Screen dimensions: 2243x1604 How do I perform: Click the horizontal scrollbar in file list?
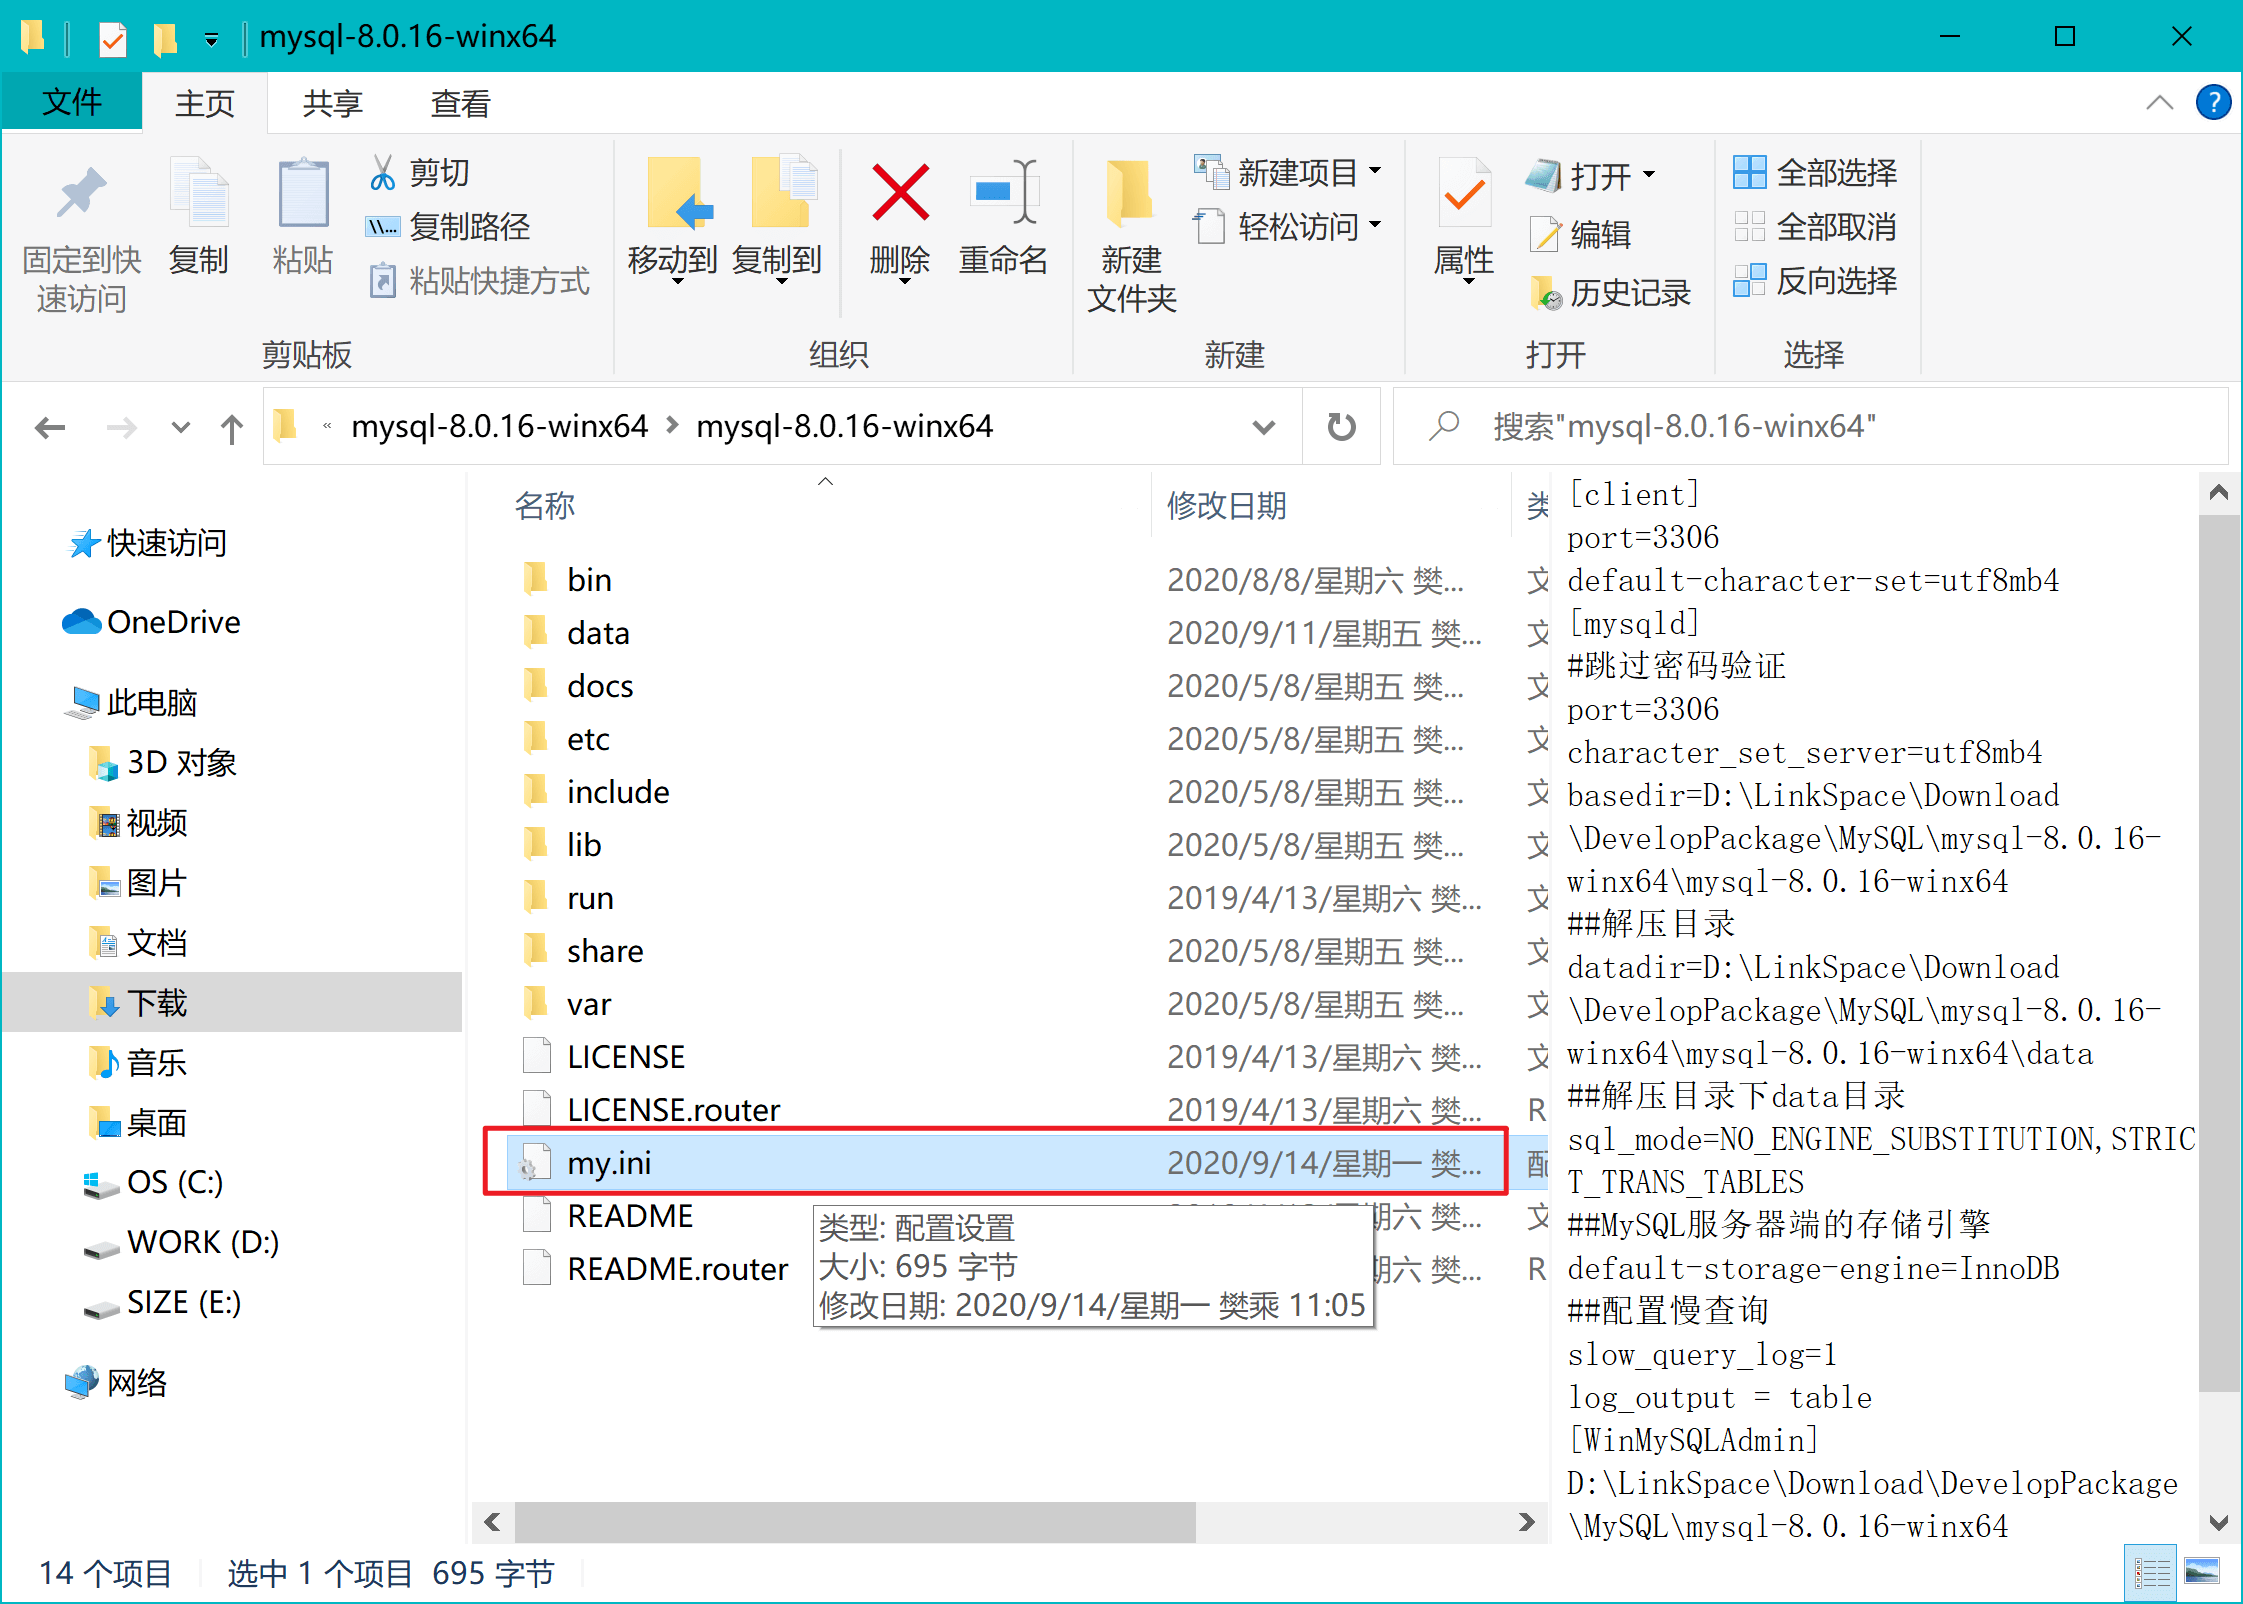pyautogui.click(x=855, y=1523)
